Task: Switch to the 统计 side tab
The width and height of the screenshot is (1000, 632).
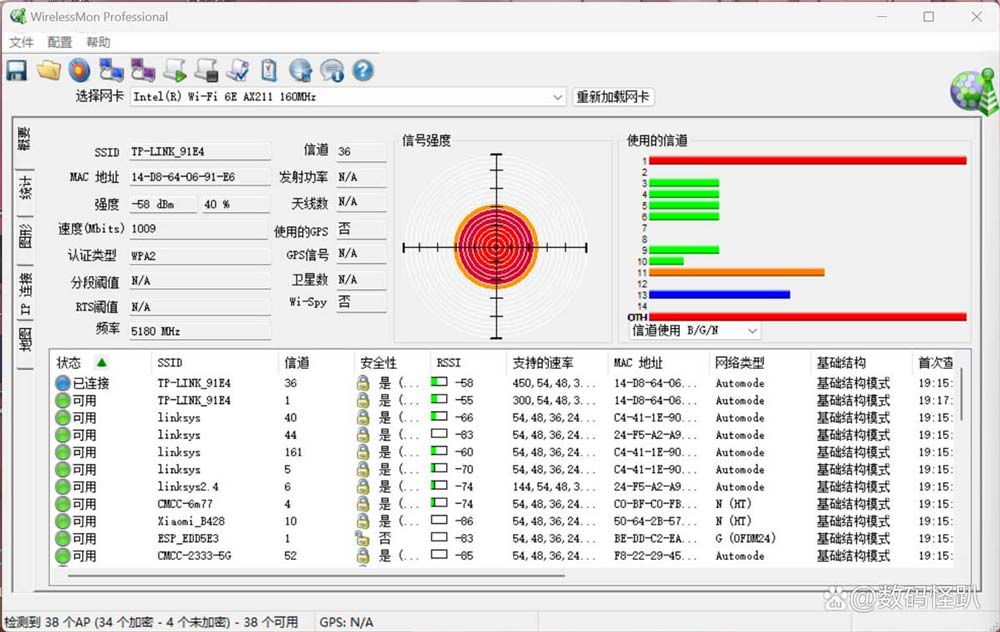Action: click(25, 187)
